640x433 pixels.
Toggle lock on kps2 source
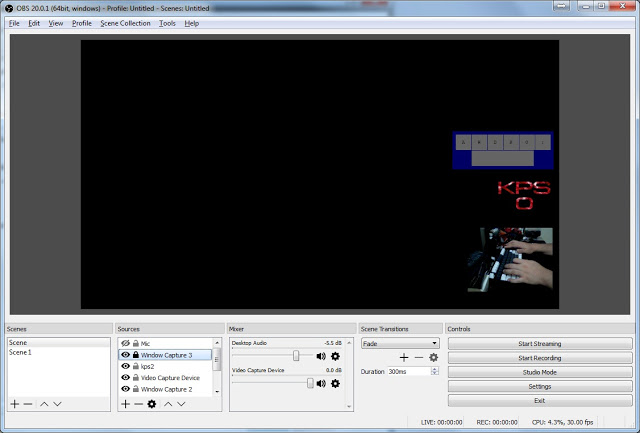click(136, 366)
